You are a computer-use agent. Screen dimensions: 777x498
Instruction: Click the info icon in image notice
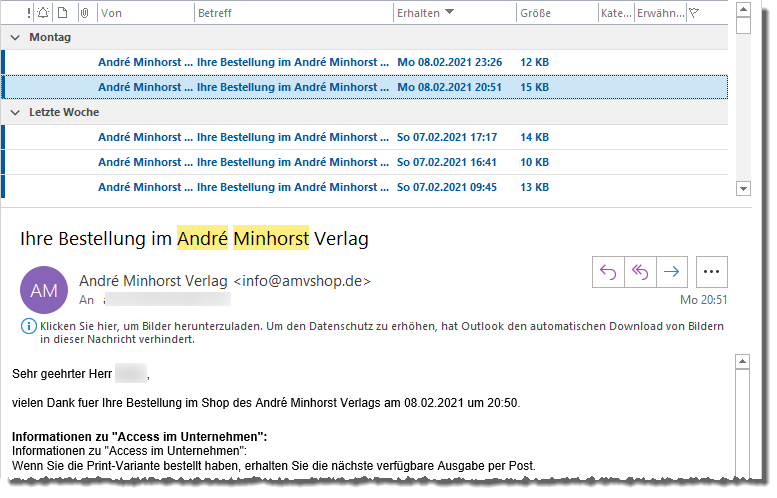point(28,326)
